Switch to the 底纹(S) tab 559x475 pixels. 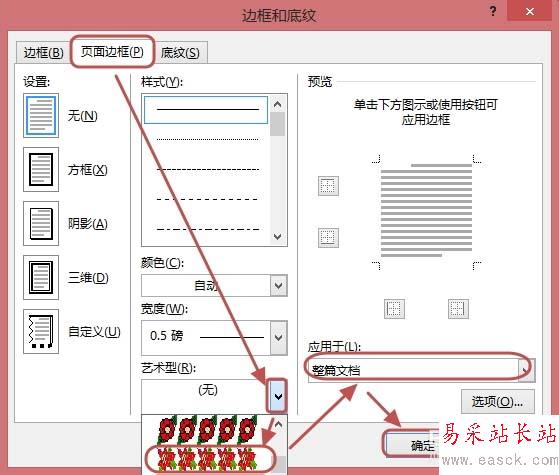click(x=180, y=53)
